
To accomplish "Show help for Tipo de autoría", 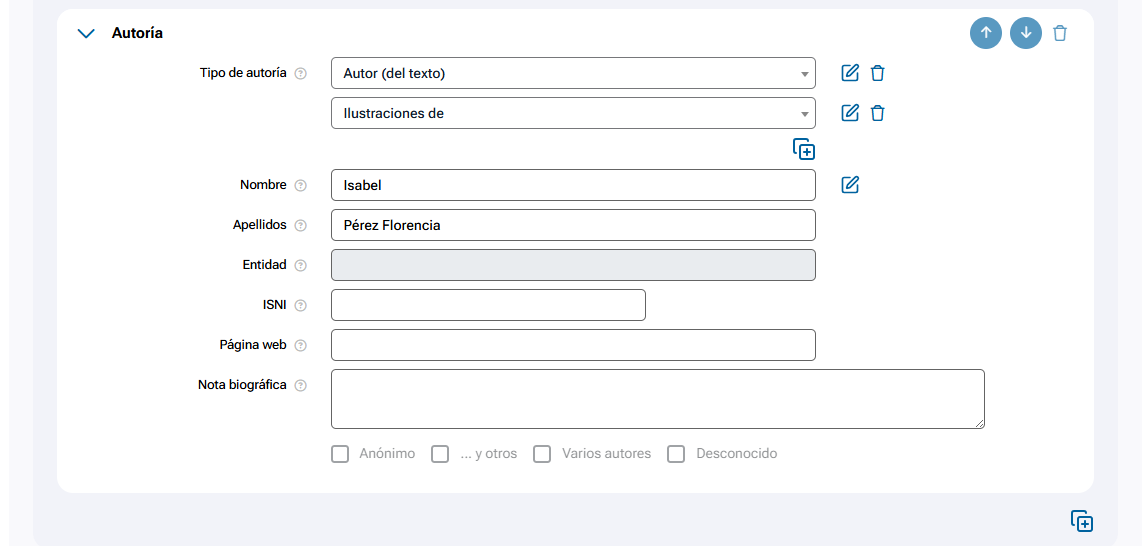I will (x=300, y=74).
